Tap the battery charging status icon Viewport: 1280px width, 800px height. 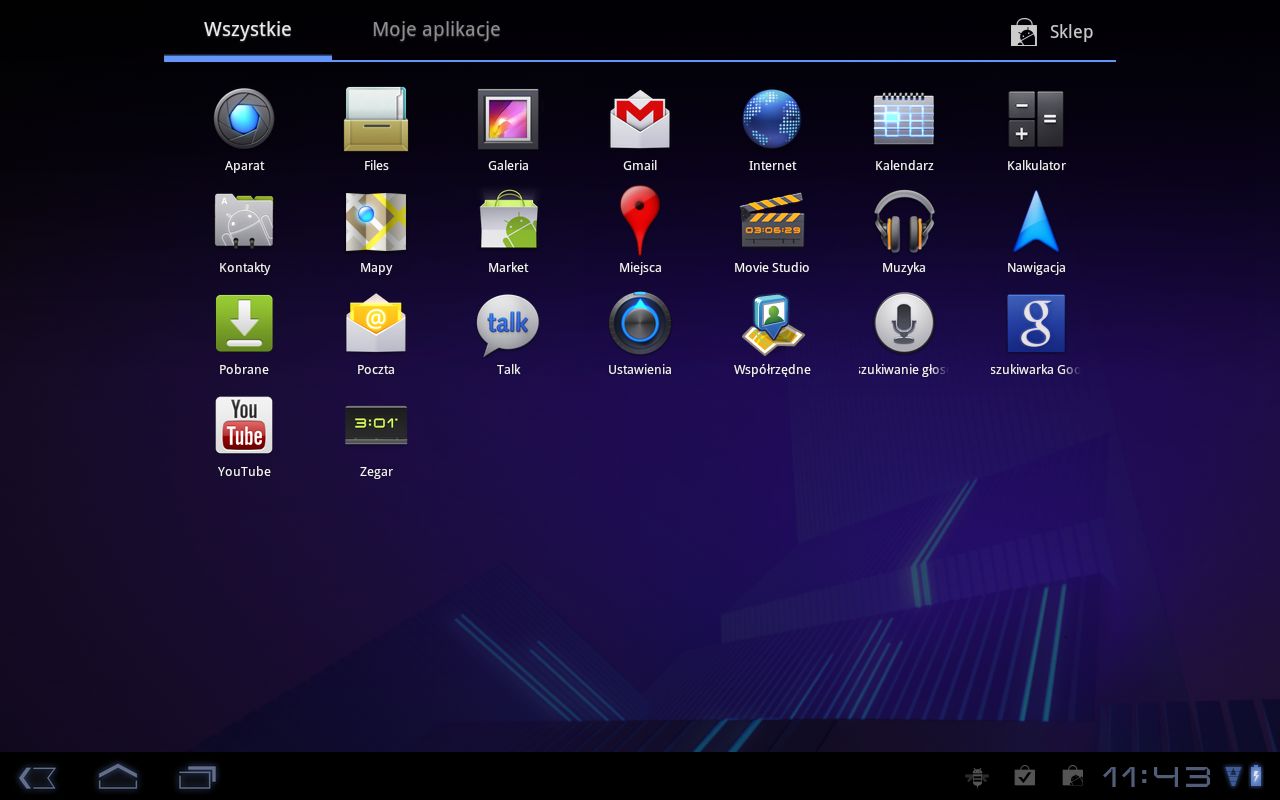tap(1256, 776)
